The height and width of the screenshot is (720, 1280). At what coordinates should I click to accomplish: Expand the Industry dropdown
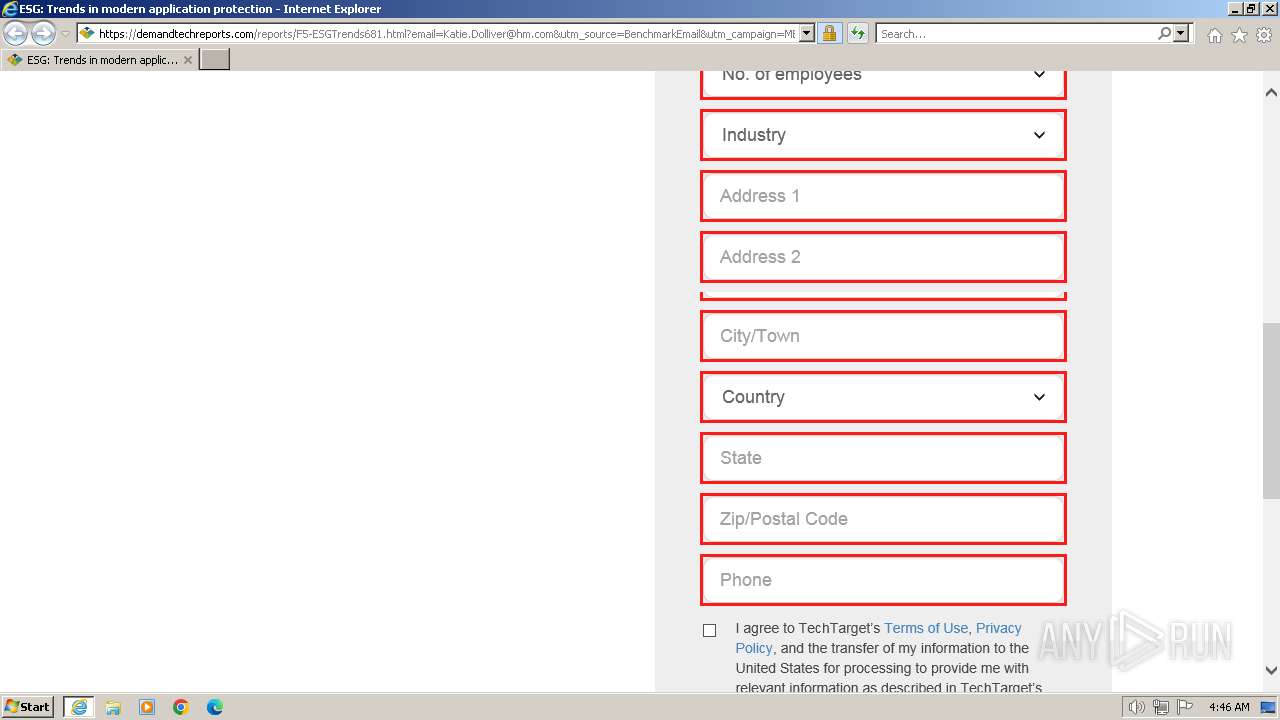883,135
